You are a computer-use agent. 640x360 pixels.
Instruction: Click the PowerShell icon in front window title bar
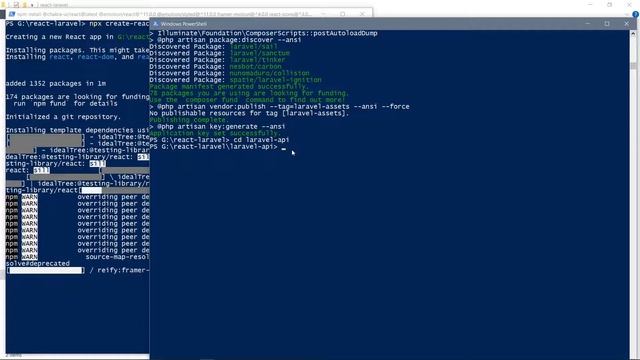pyautogui.click(x=155, y=24)
